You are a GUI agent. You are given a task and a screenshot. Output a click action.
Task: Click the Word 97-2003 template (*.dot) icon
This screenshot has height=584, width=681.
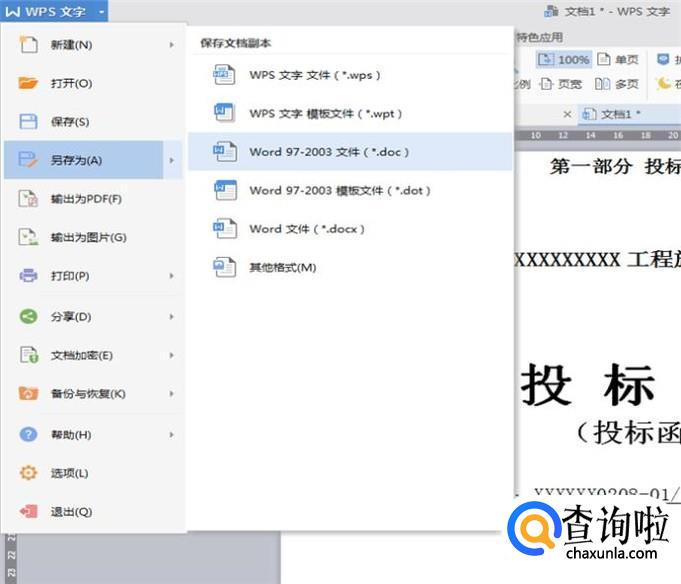[x=225, y=190]
